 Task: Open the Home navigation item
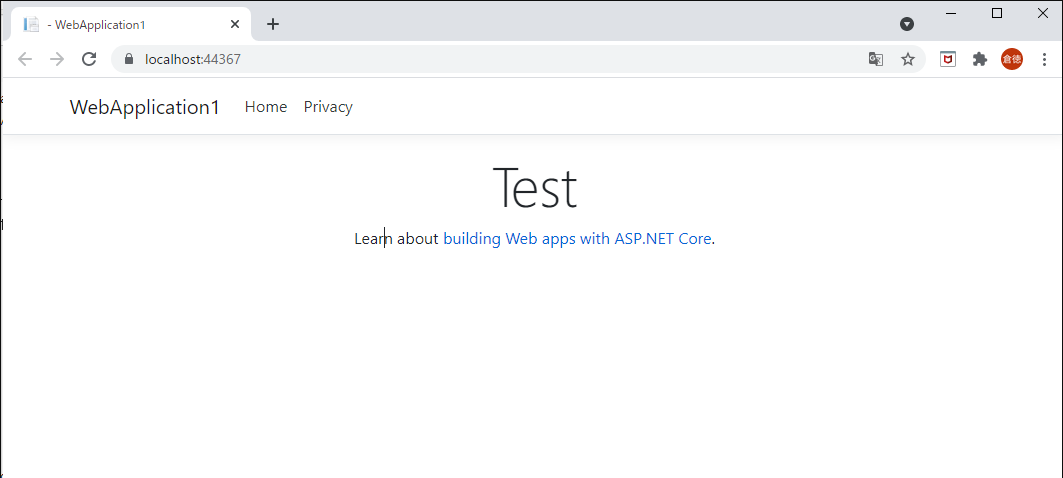[x=266, y=107]
